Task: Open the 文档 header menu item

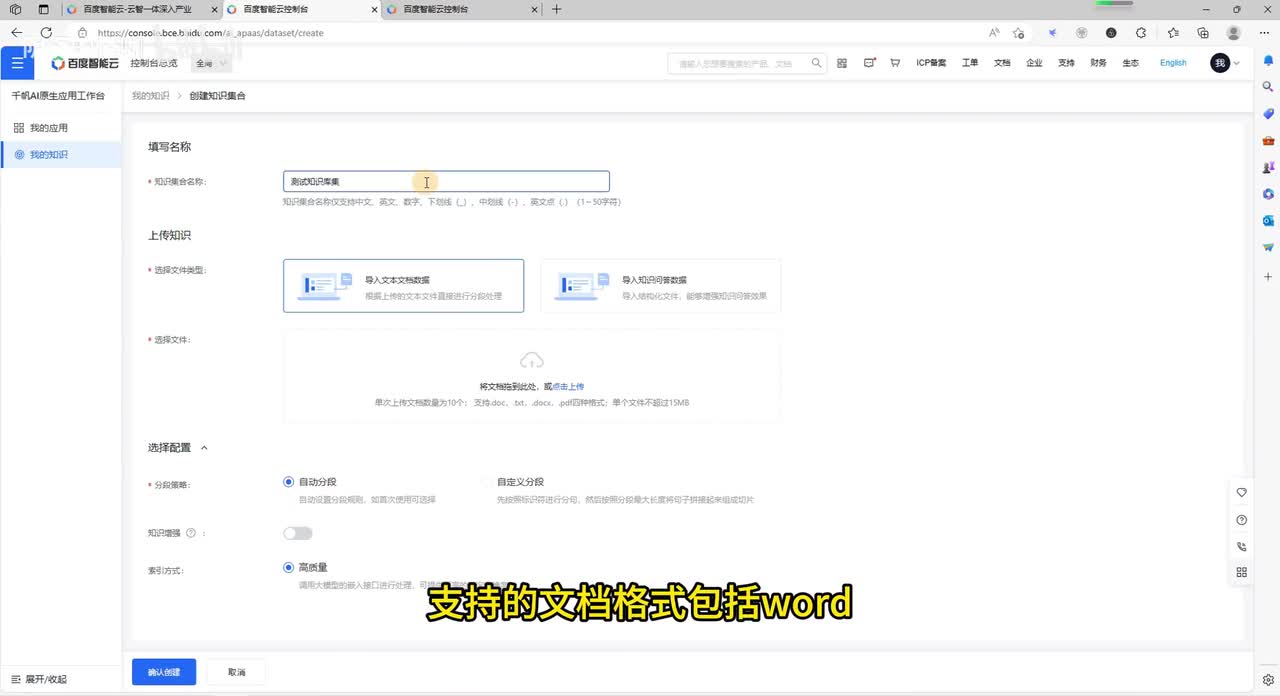Action: [1002, 63]
